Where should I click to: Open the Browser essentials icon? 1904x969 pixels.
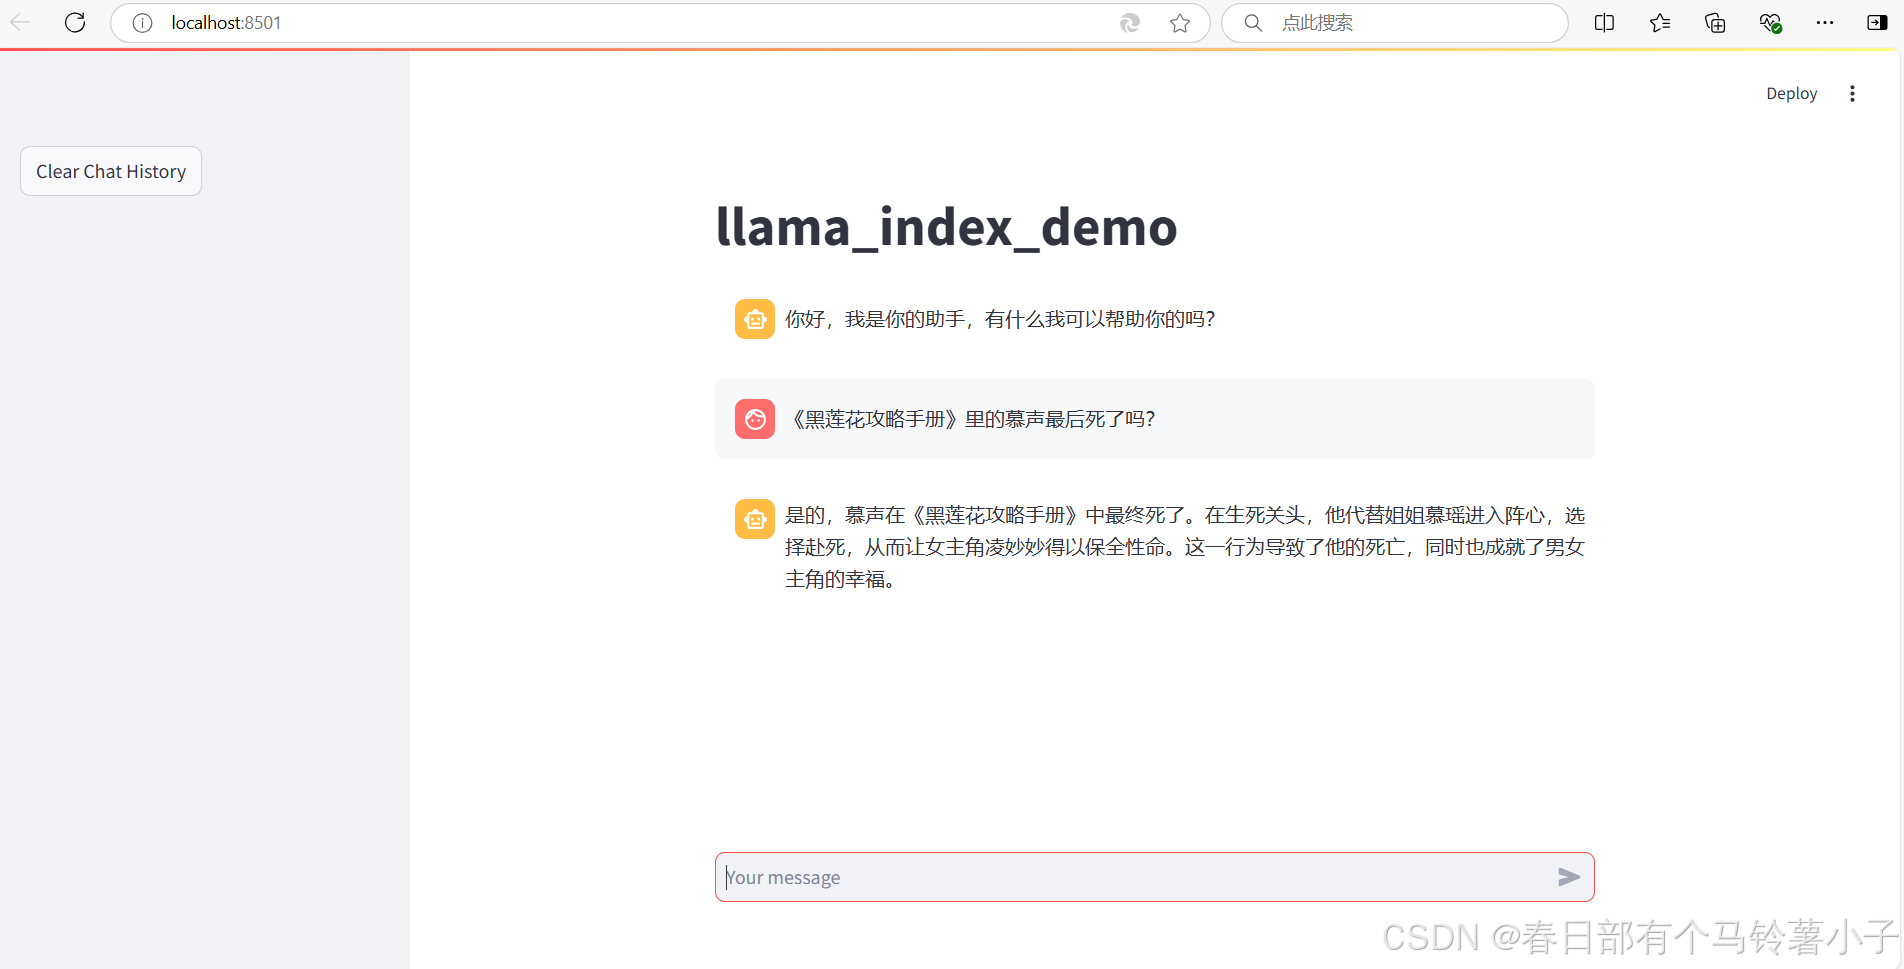tap(1770, 22)
